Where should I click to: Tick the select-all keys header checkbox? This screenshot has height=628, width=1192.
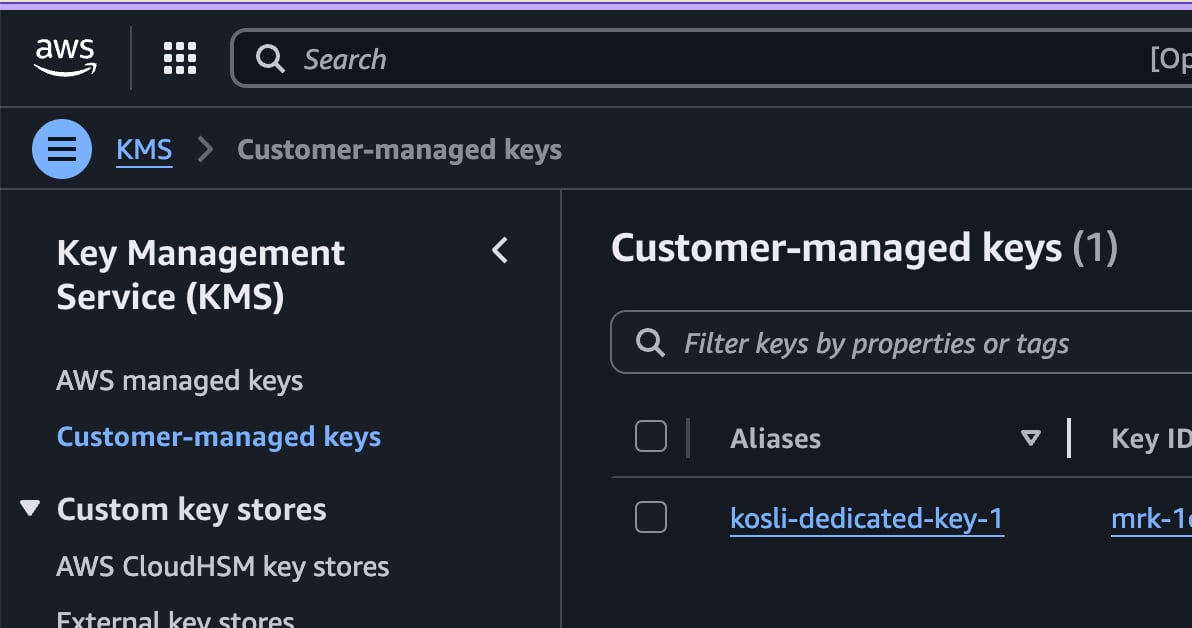(651, 436)
